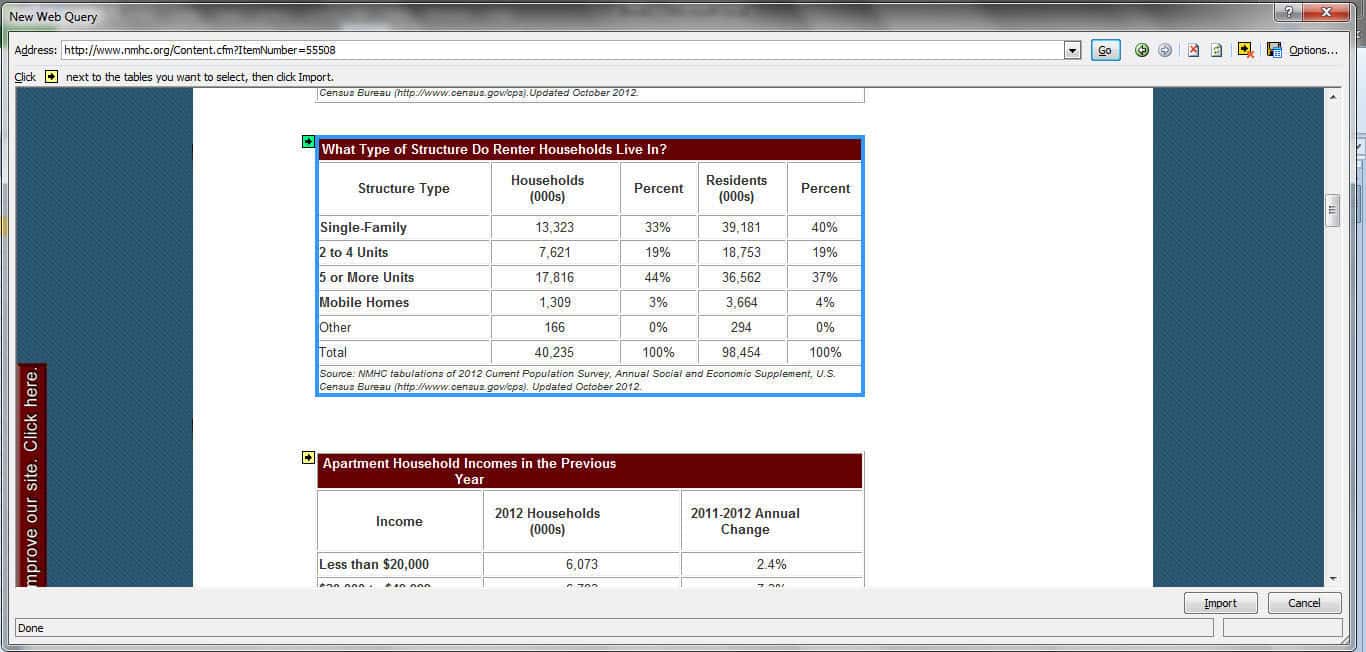Click into the Address URL field

[x=560, y=50]
